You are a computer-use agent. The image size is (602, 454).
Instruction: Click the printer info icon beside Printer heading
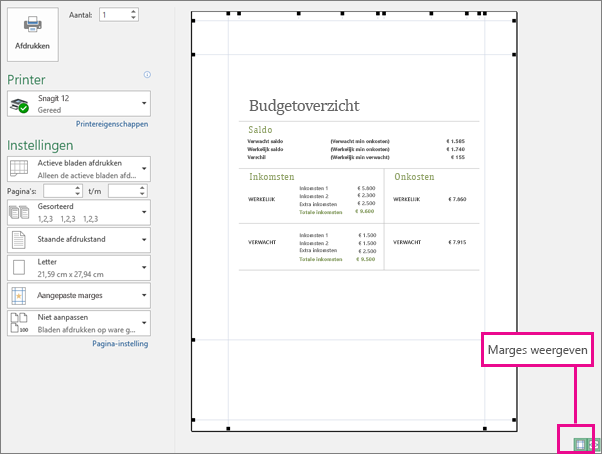147,74
